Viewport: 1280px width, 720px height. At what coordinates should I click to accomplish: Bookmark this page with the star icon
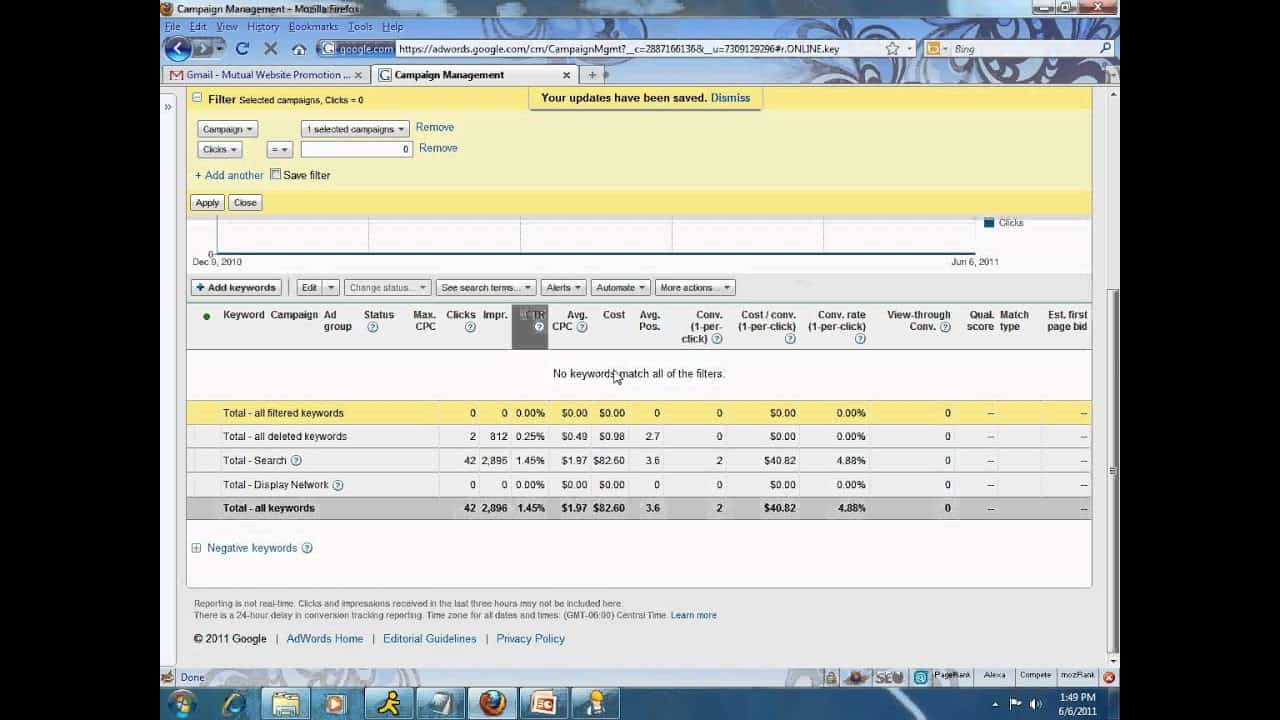[891, 48]
